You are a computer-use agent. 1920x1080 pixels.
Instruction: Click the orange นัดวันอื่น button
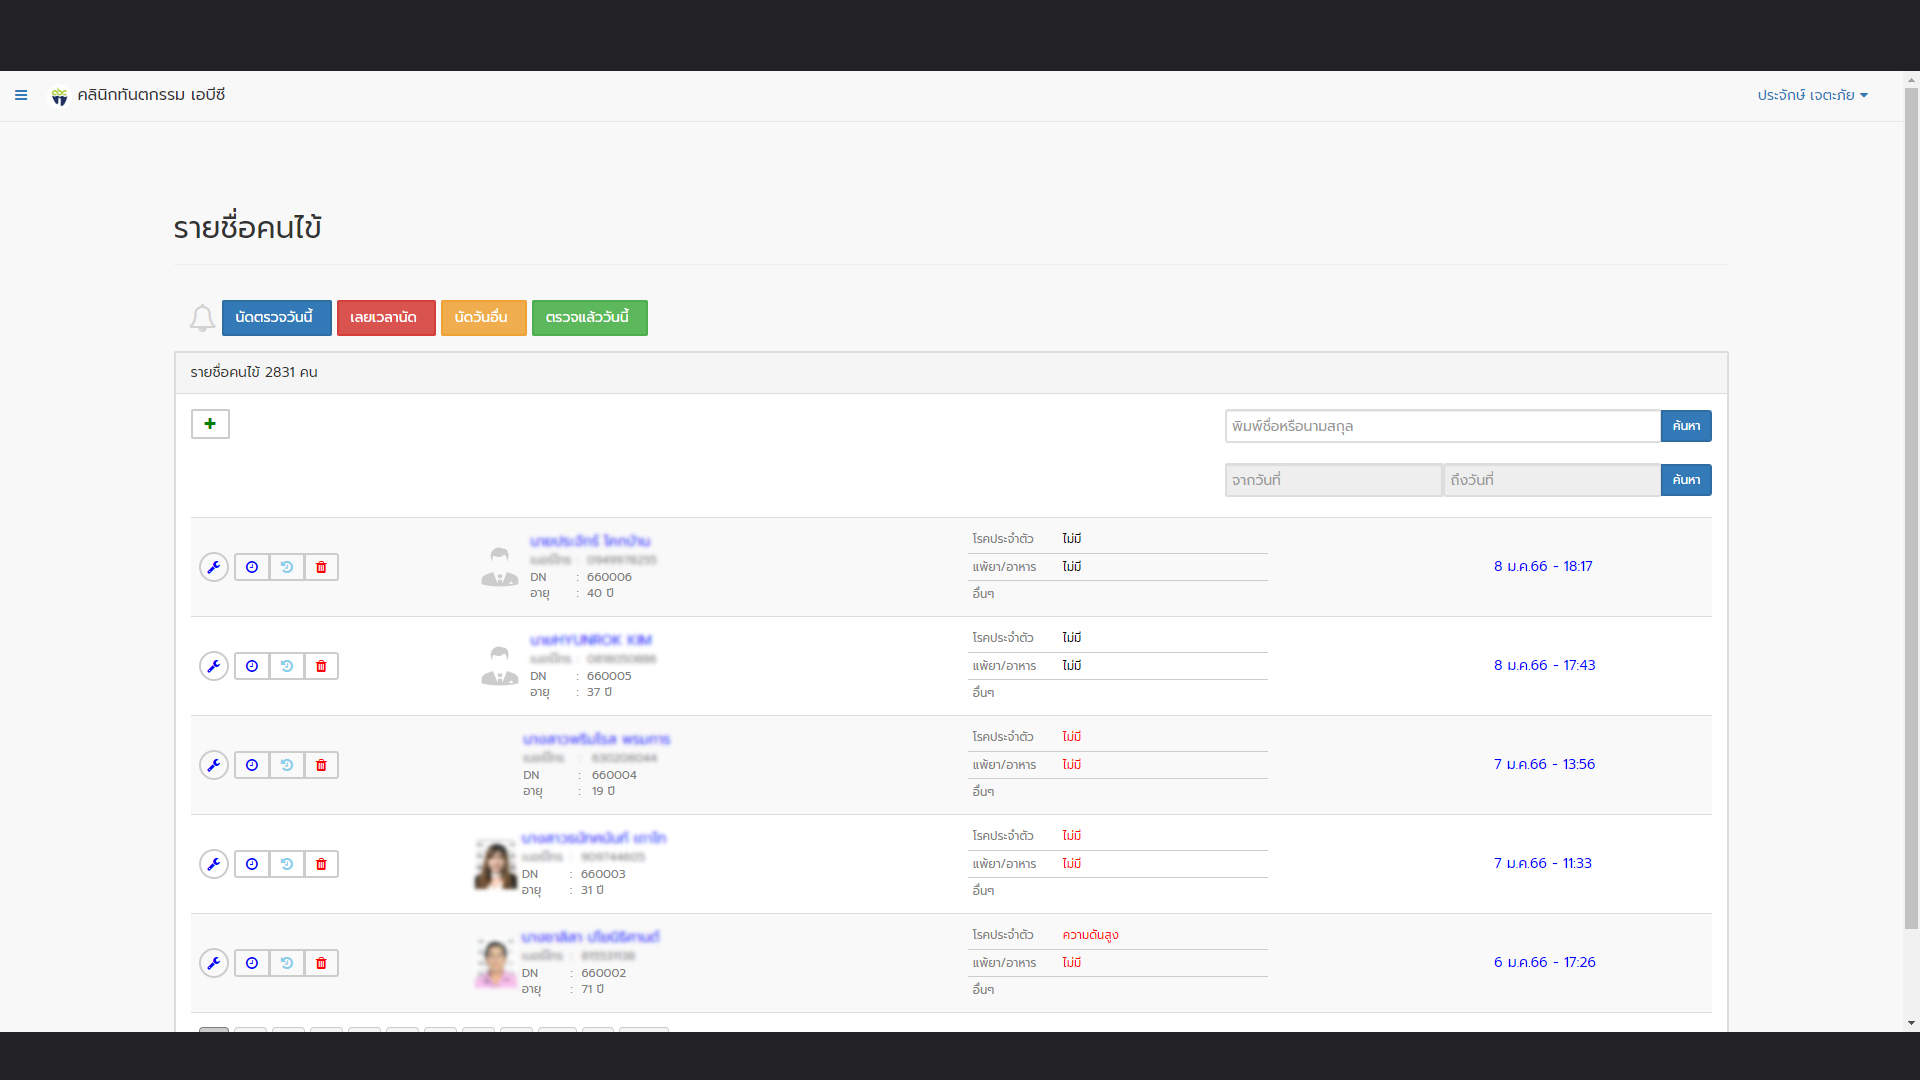tap(483, 318)
